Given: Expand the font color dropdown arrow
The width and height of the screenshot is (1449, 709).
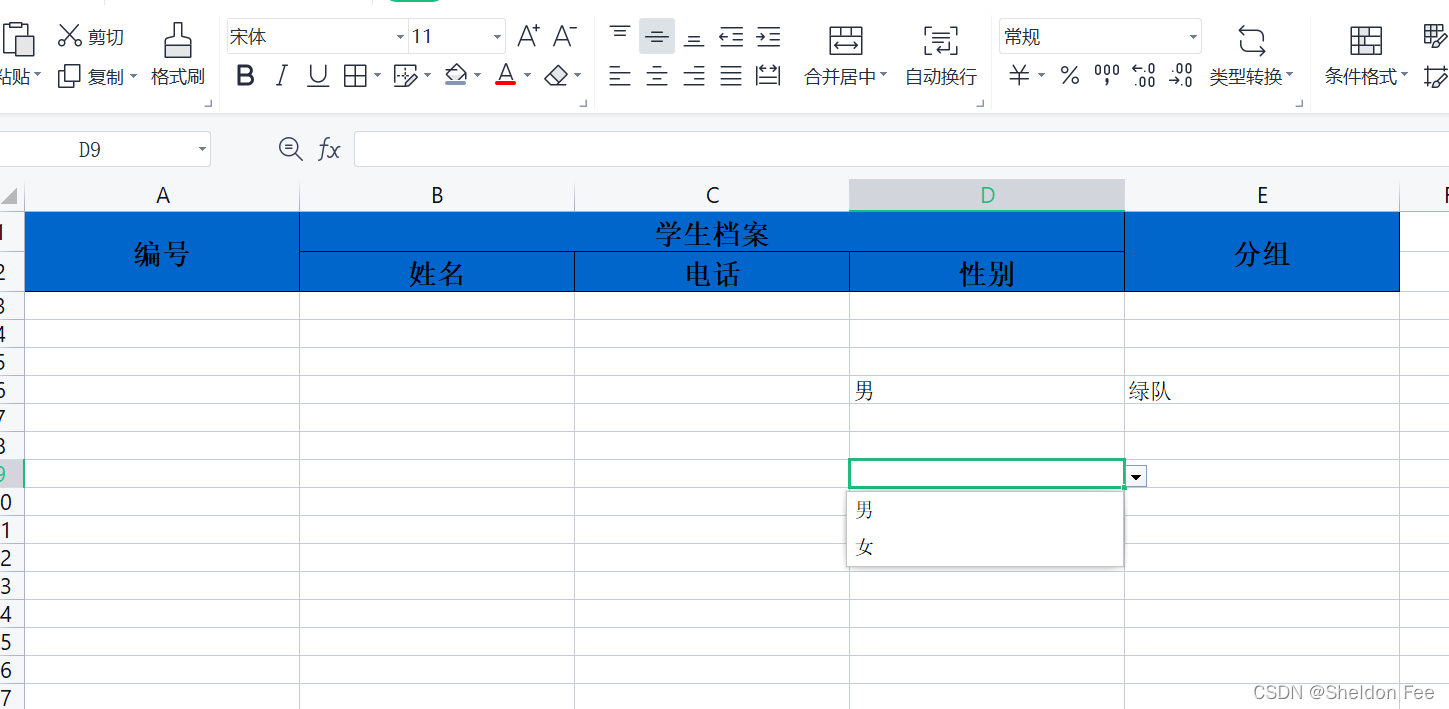Looking at the screenshot, I should pos(527,76).
